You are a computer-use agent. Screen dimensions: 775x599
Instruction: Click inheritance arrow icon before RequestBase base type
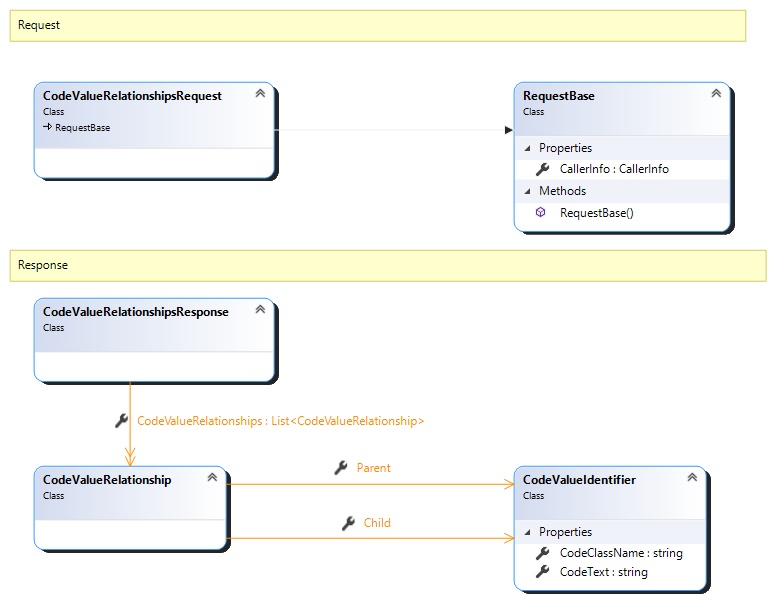coord(47,128)
